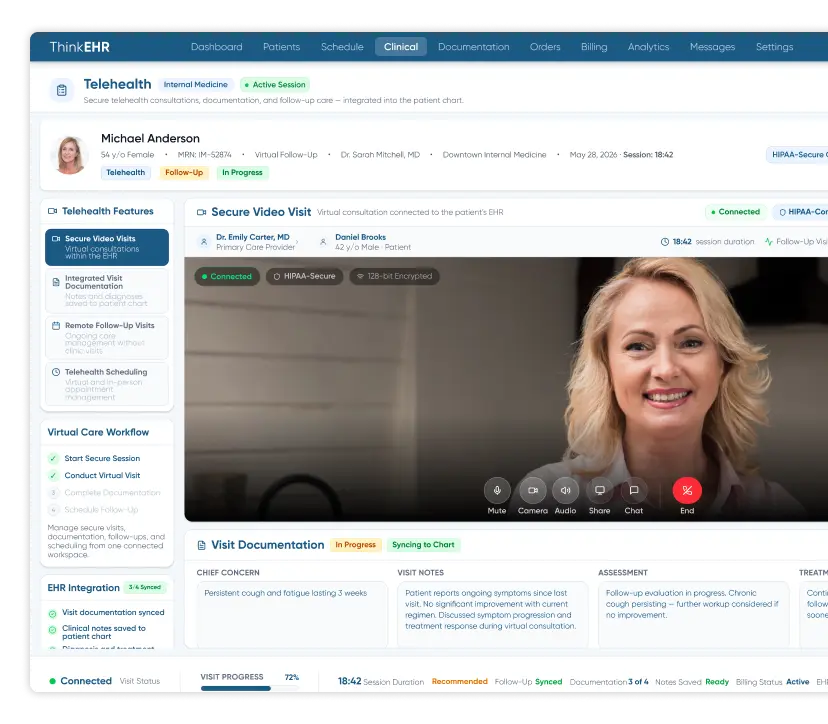Image resolution: width=828 pixels, height=724 pixels.
Task: Click Dr. Sarah Mitchell, MD text
Action: 380,155
